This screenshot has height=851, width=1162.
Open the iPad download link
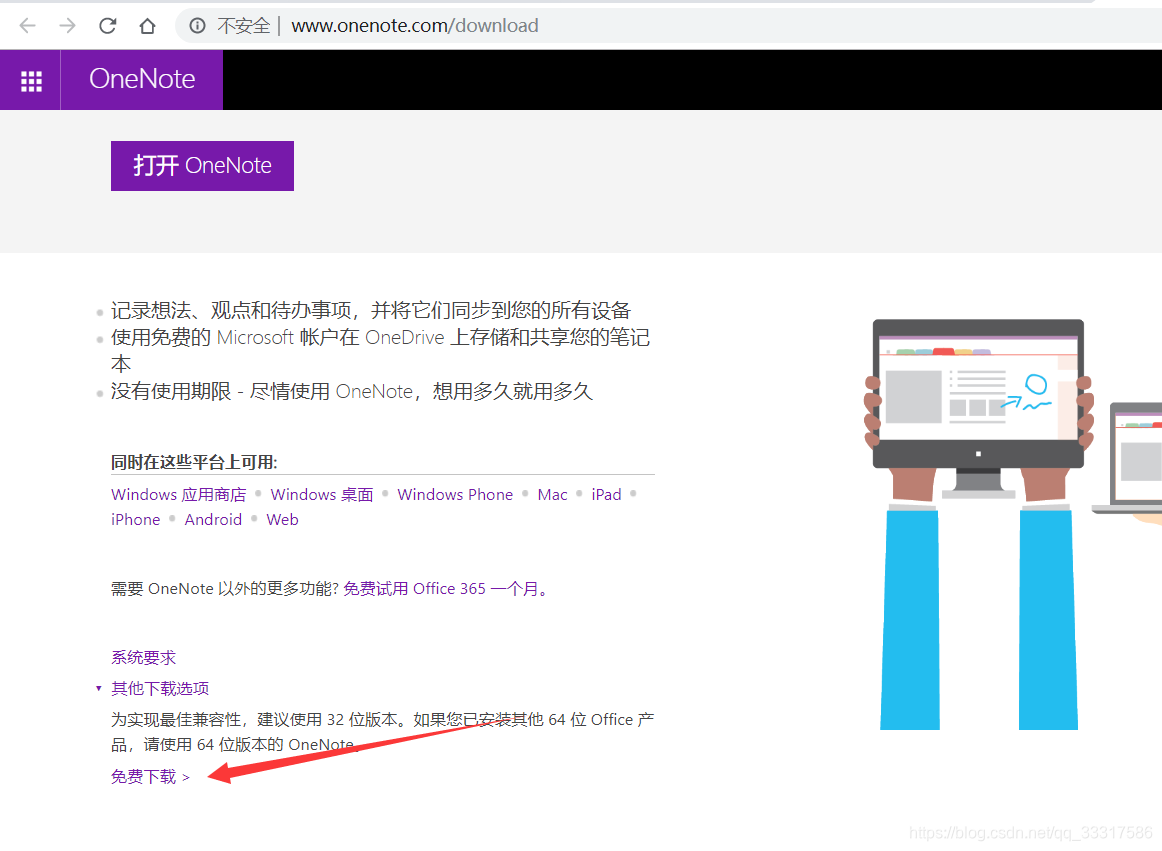(x=606, y=494)
